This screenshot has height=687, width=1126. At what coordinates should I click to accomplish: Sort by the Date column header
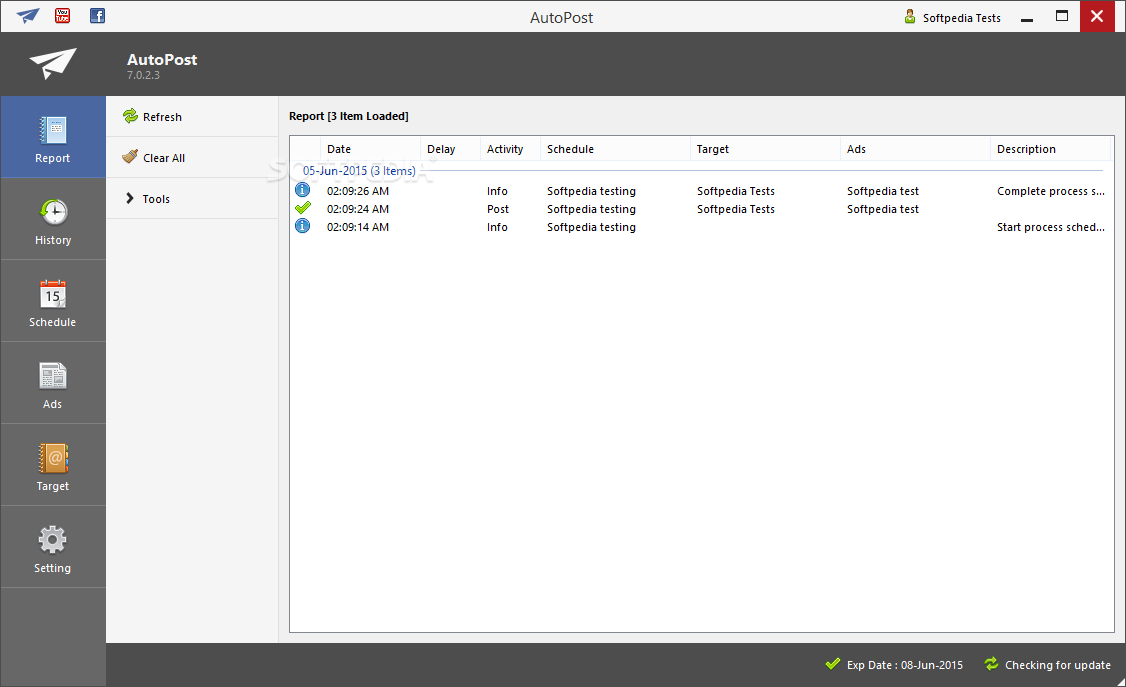(370, 149)
